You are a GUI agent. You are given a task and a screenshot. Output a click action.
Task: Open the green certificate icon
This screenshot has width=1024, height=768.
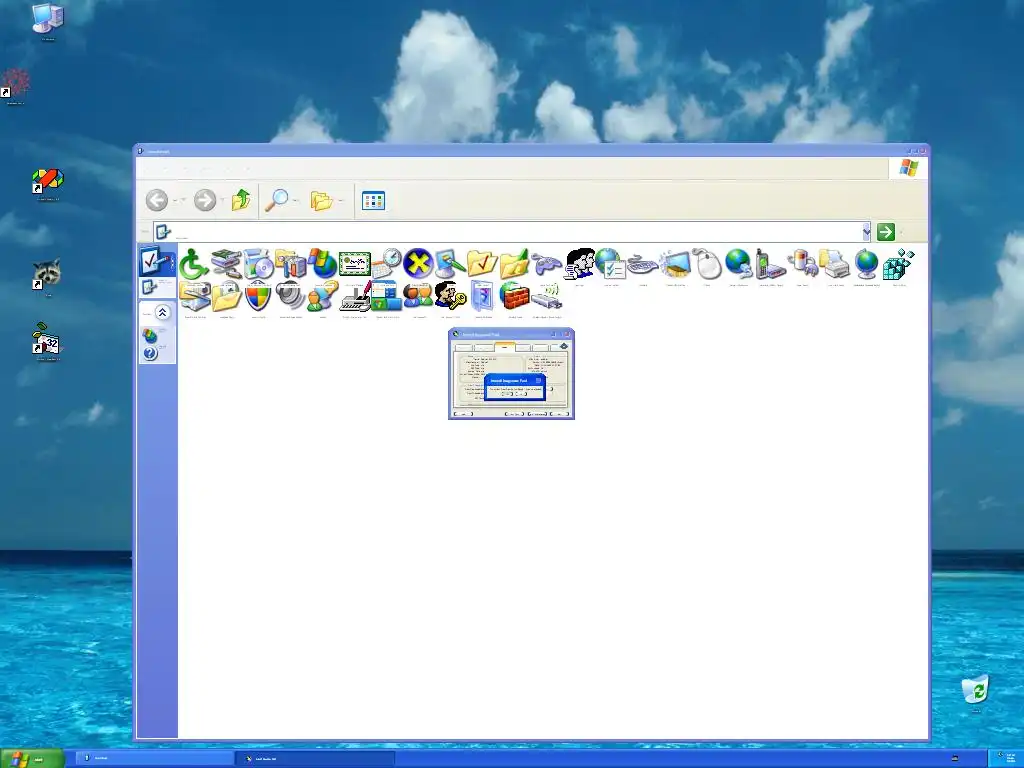[x=355, y=264]
